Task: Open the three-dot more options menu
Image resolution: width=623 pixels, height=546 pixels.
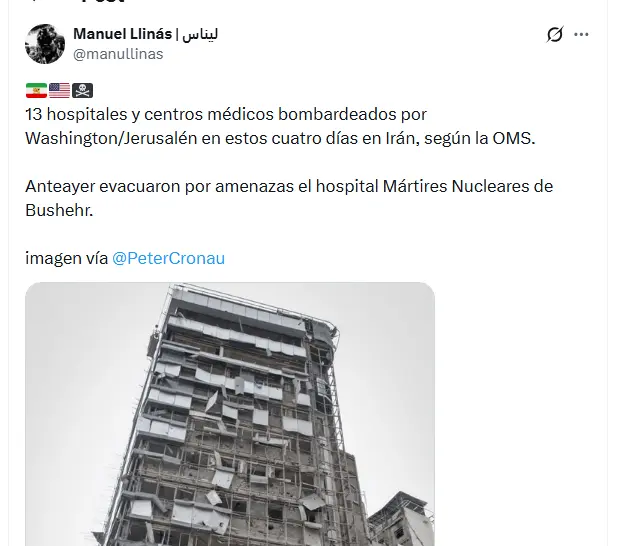Action: click(581, 35)
